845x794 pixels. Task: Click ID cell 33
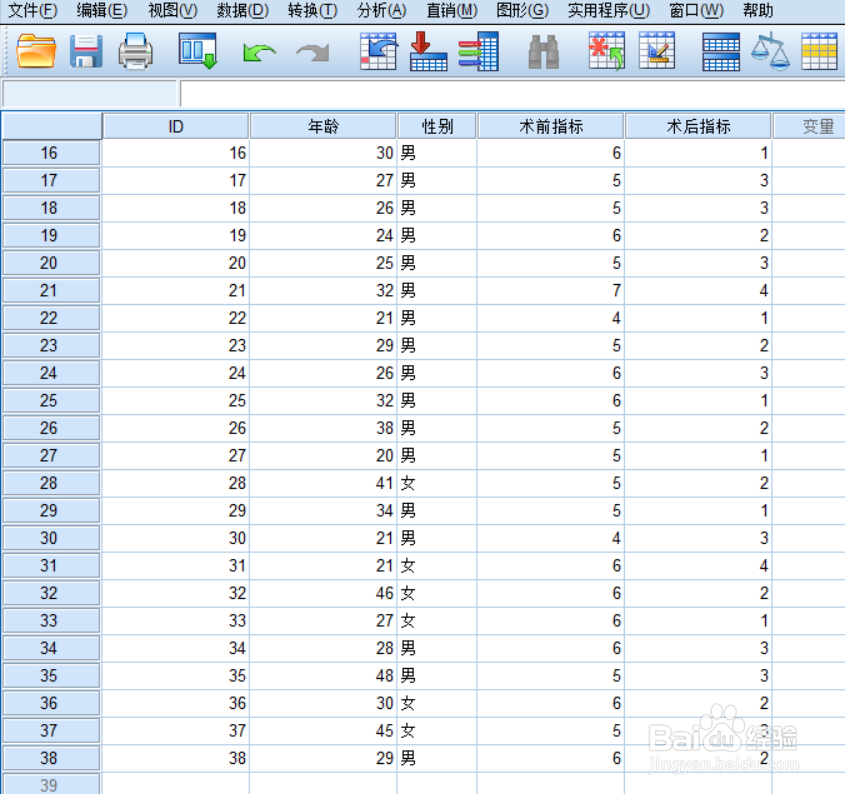point(176,620)
